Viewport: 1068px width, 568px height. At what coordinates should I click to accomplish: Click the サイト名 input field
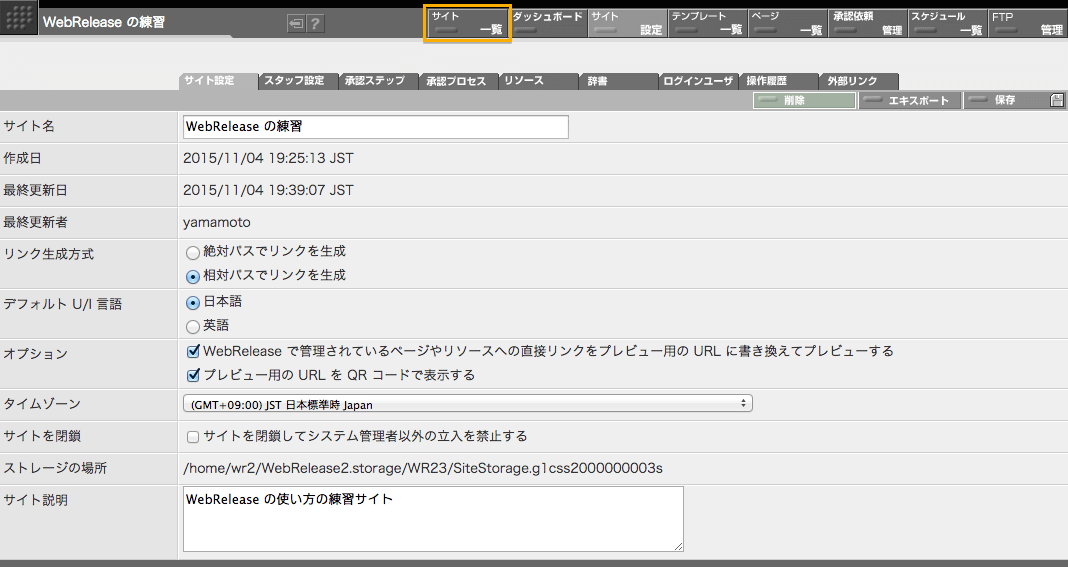[x=376, y=127]
